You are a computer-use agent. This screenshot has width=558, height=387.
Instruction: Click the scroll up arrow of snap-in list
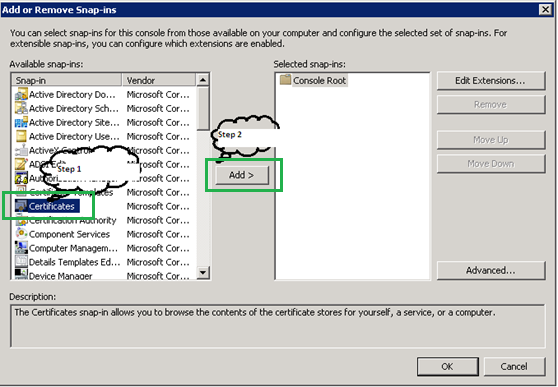coord(203,80)
